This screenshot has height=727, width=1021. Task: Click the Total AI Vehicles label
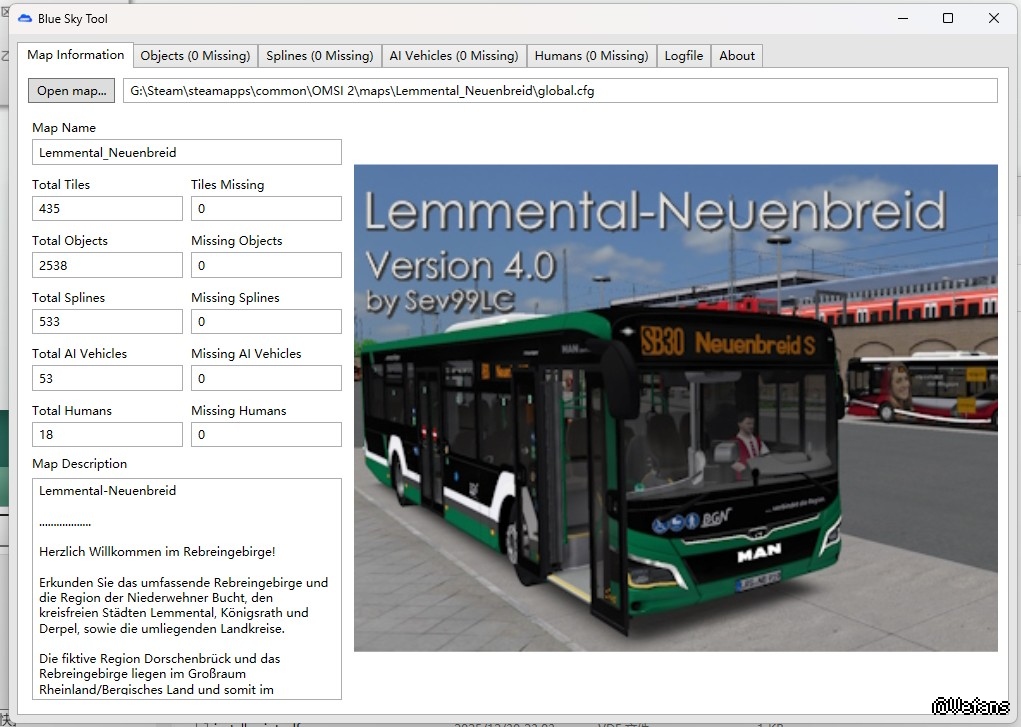79,353
